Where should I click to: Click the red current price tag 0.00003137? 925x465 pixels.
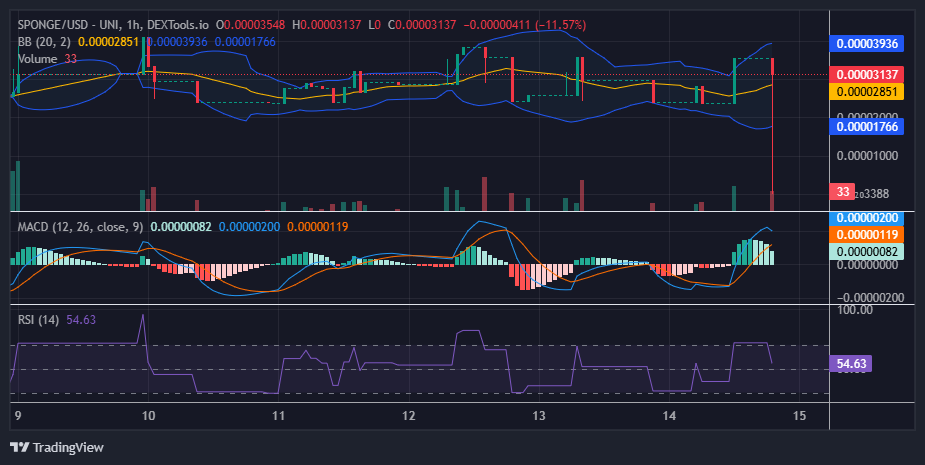[x=867, y=74]
